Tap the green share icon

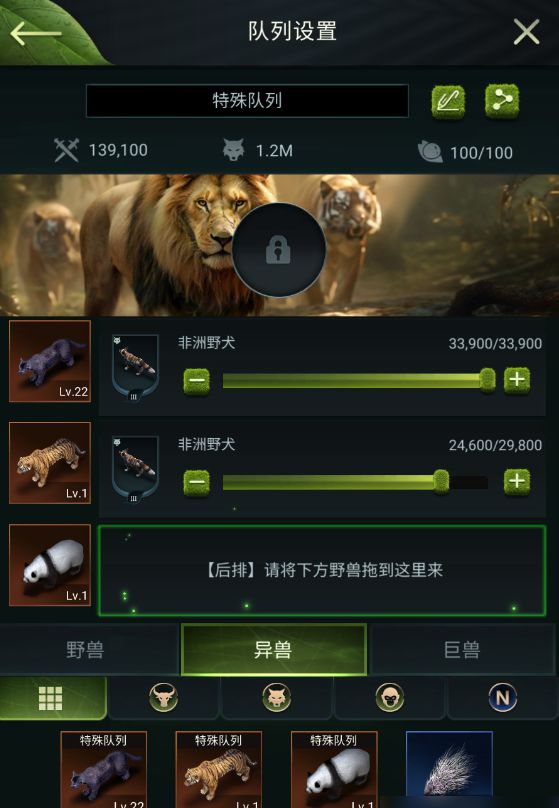click(502, 102)
